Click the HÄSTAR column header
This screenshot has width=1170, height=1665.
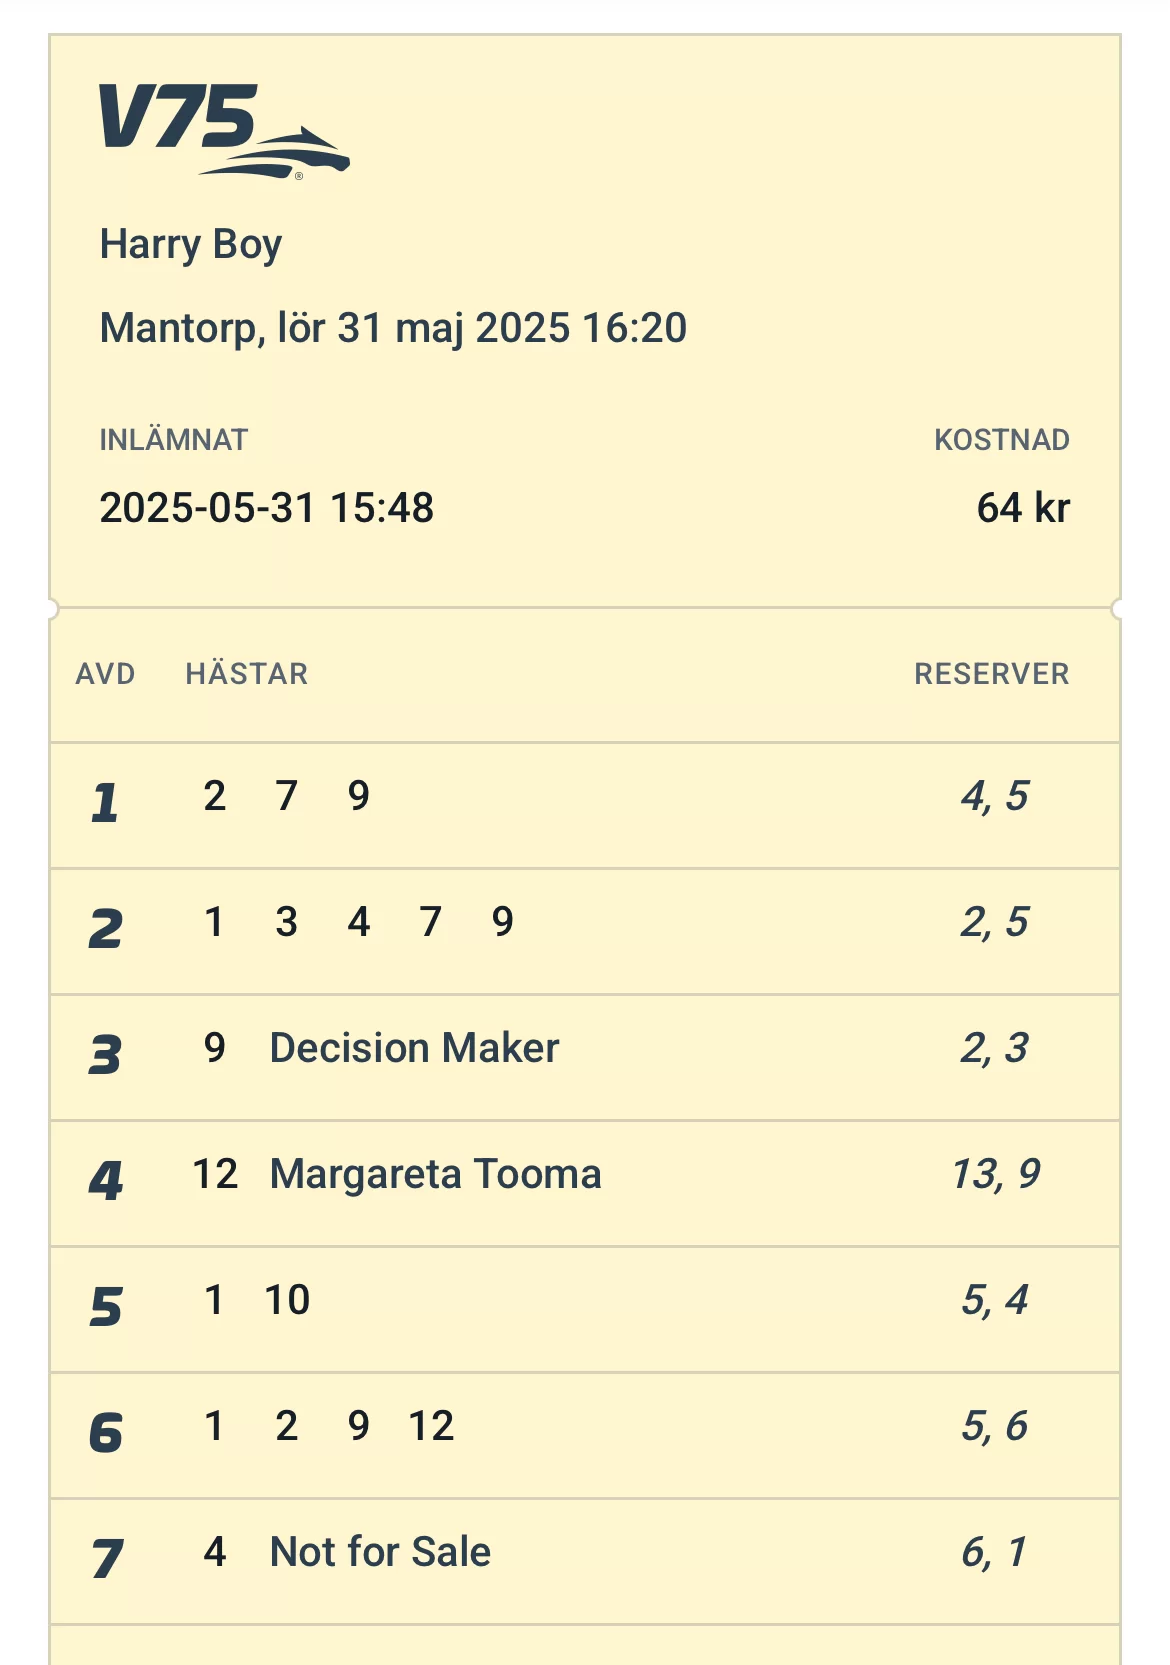pyautogui.click(x=247, y=674)
